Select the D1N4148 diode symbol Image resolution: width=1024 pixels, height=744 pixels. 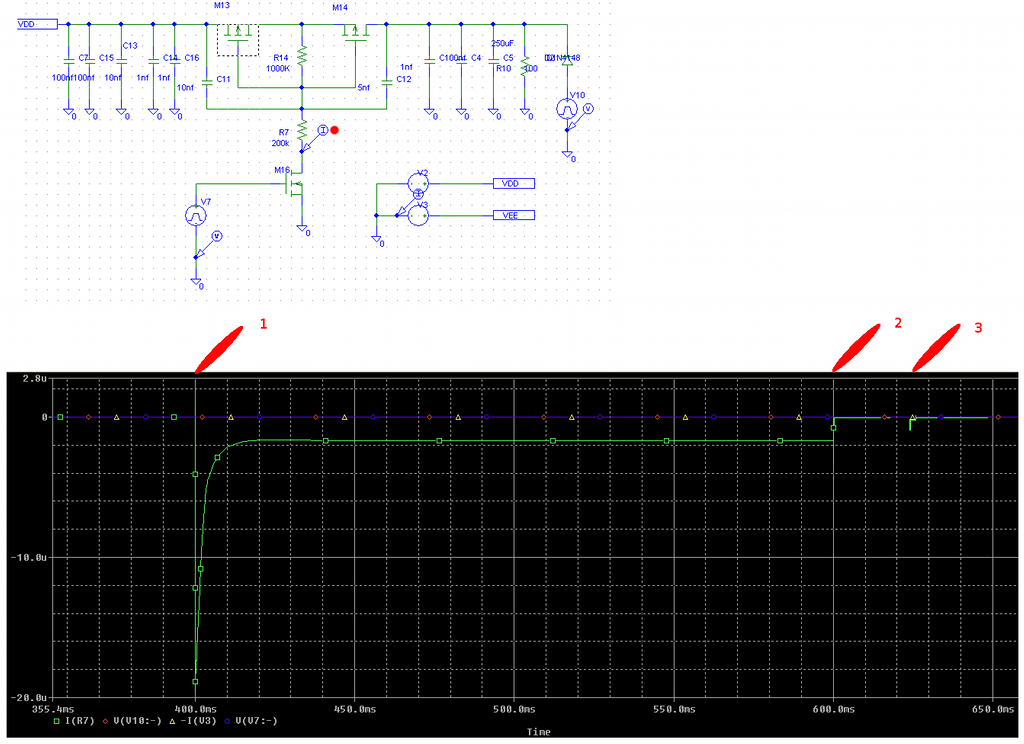pos(568,60)
